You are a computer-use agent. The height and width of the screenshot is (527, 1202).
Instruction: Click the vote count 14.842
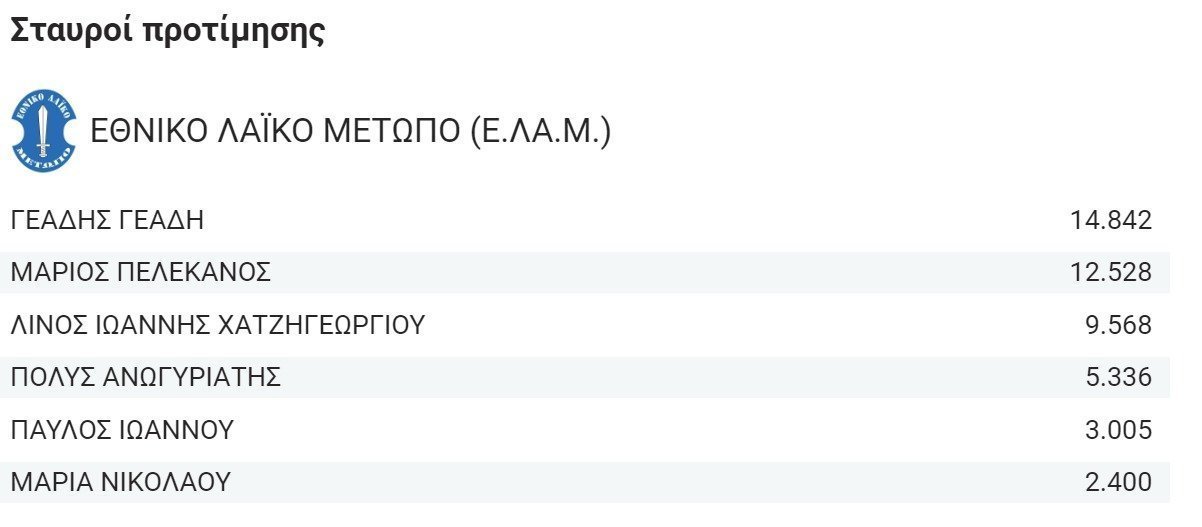pyautogui.click(x=1111, y=220)
